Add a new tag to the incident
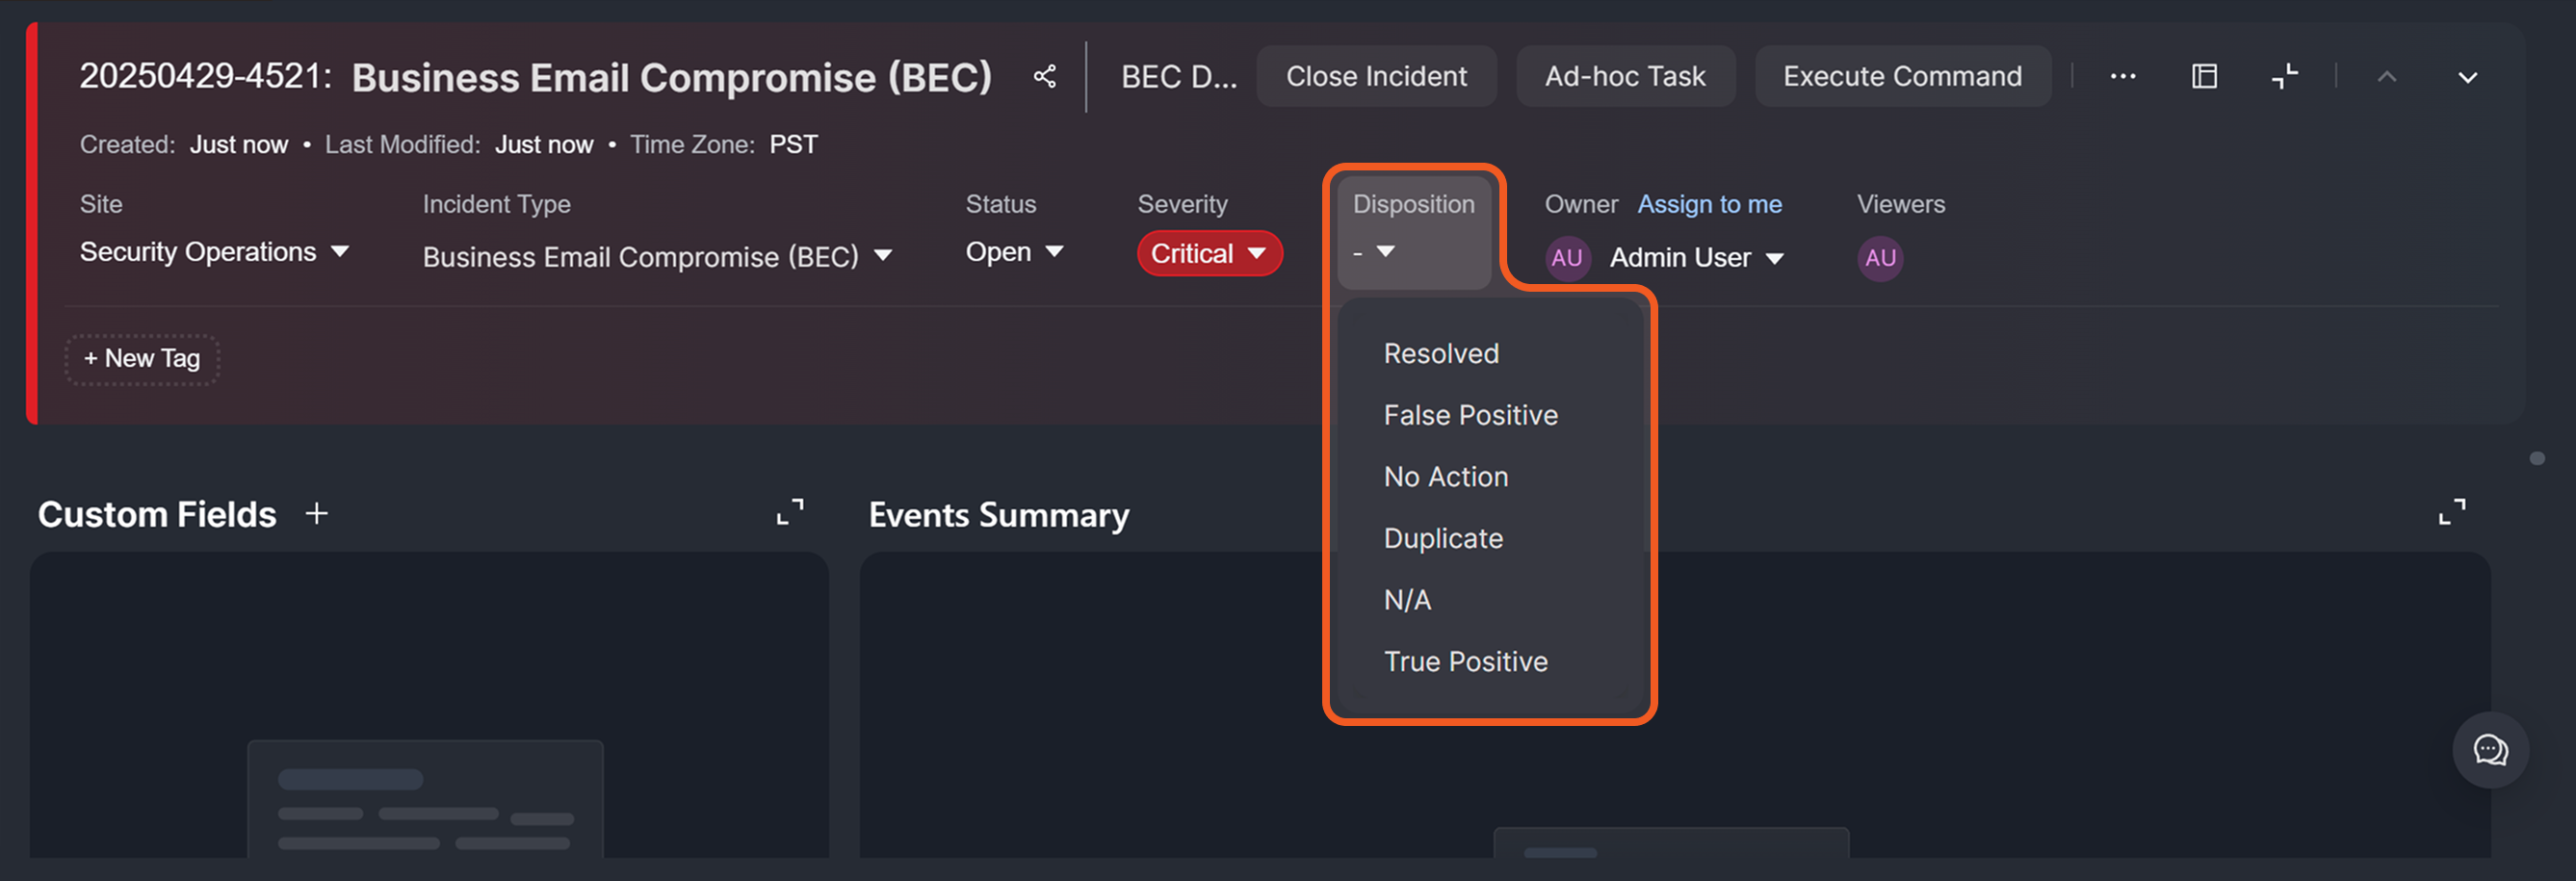The width and height of the screenshot is (2576, 881). [x=142, y=359]
